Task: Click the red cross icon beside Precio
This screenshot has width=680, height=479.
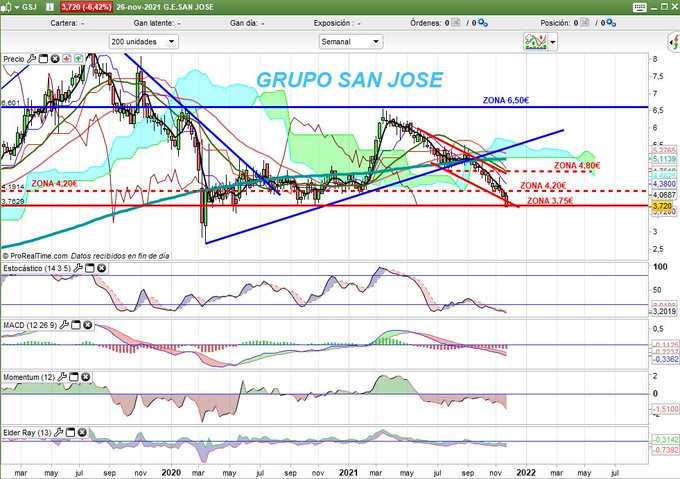Action: click(x=67, y=59)
